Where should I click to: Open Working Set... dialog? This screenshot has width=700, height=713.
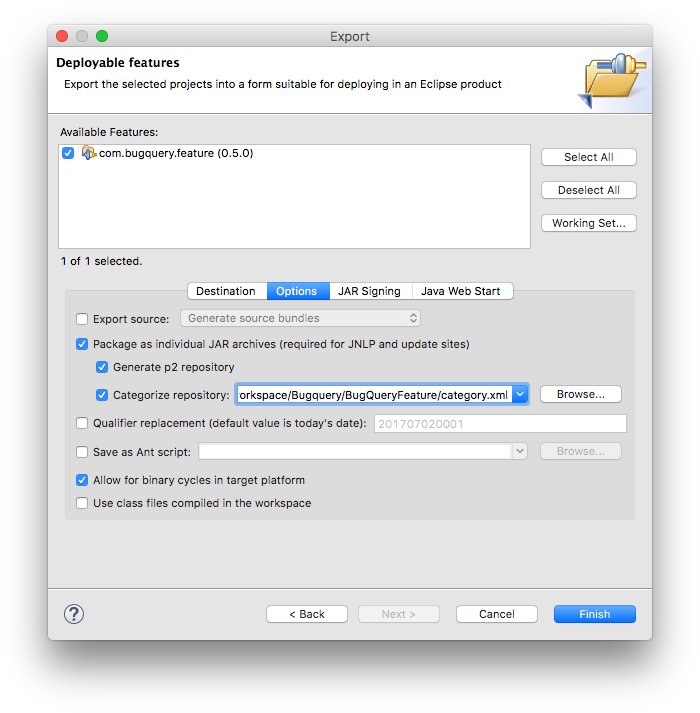(x=589, y=223)
